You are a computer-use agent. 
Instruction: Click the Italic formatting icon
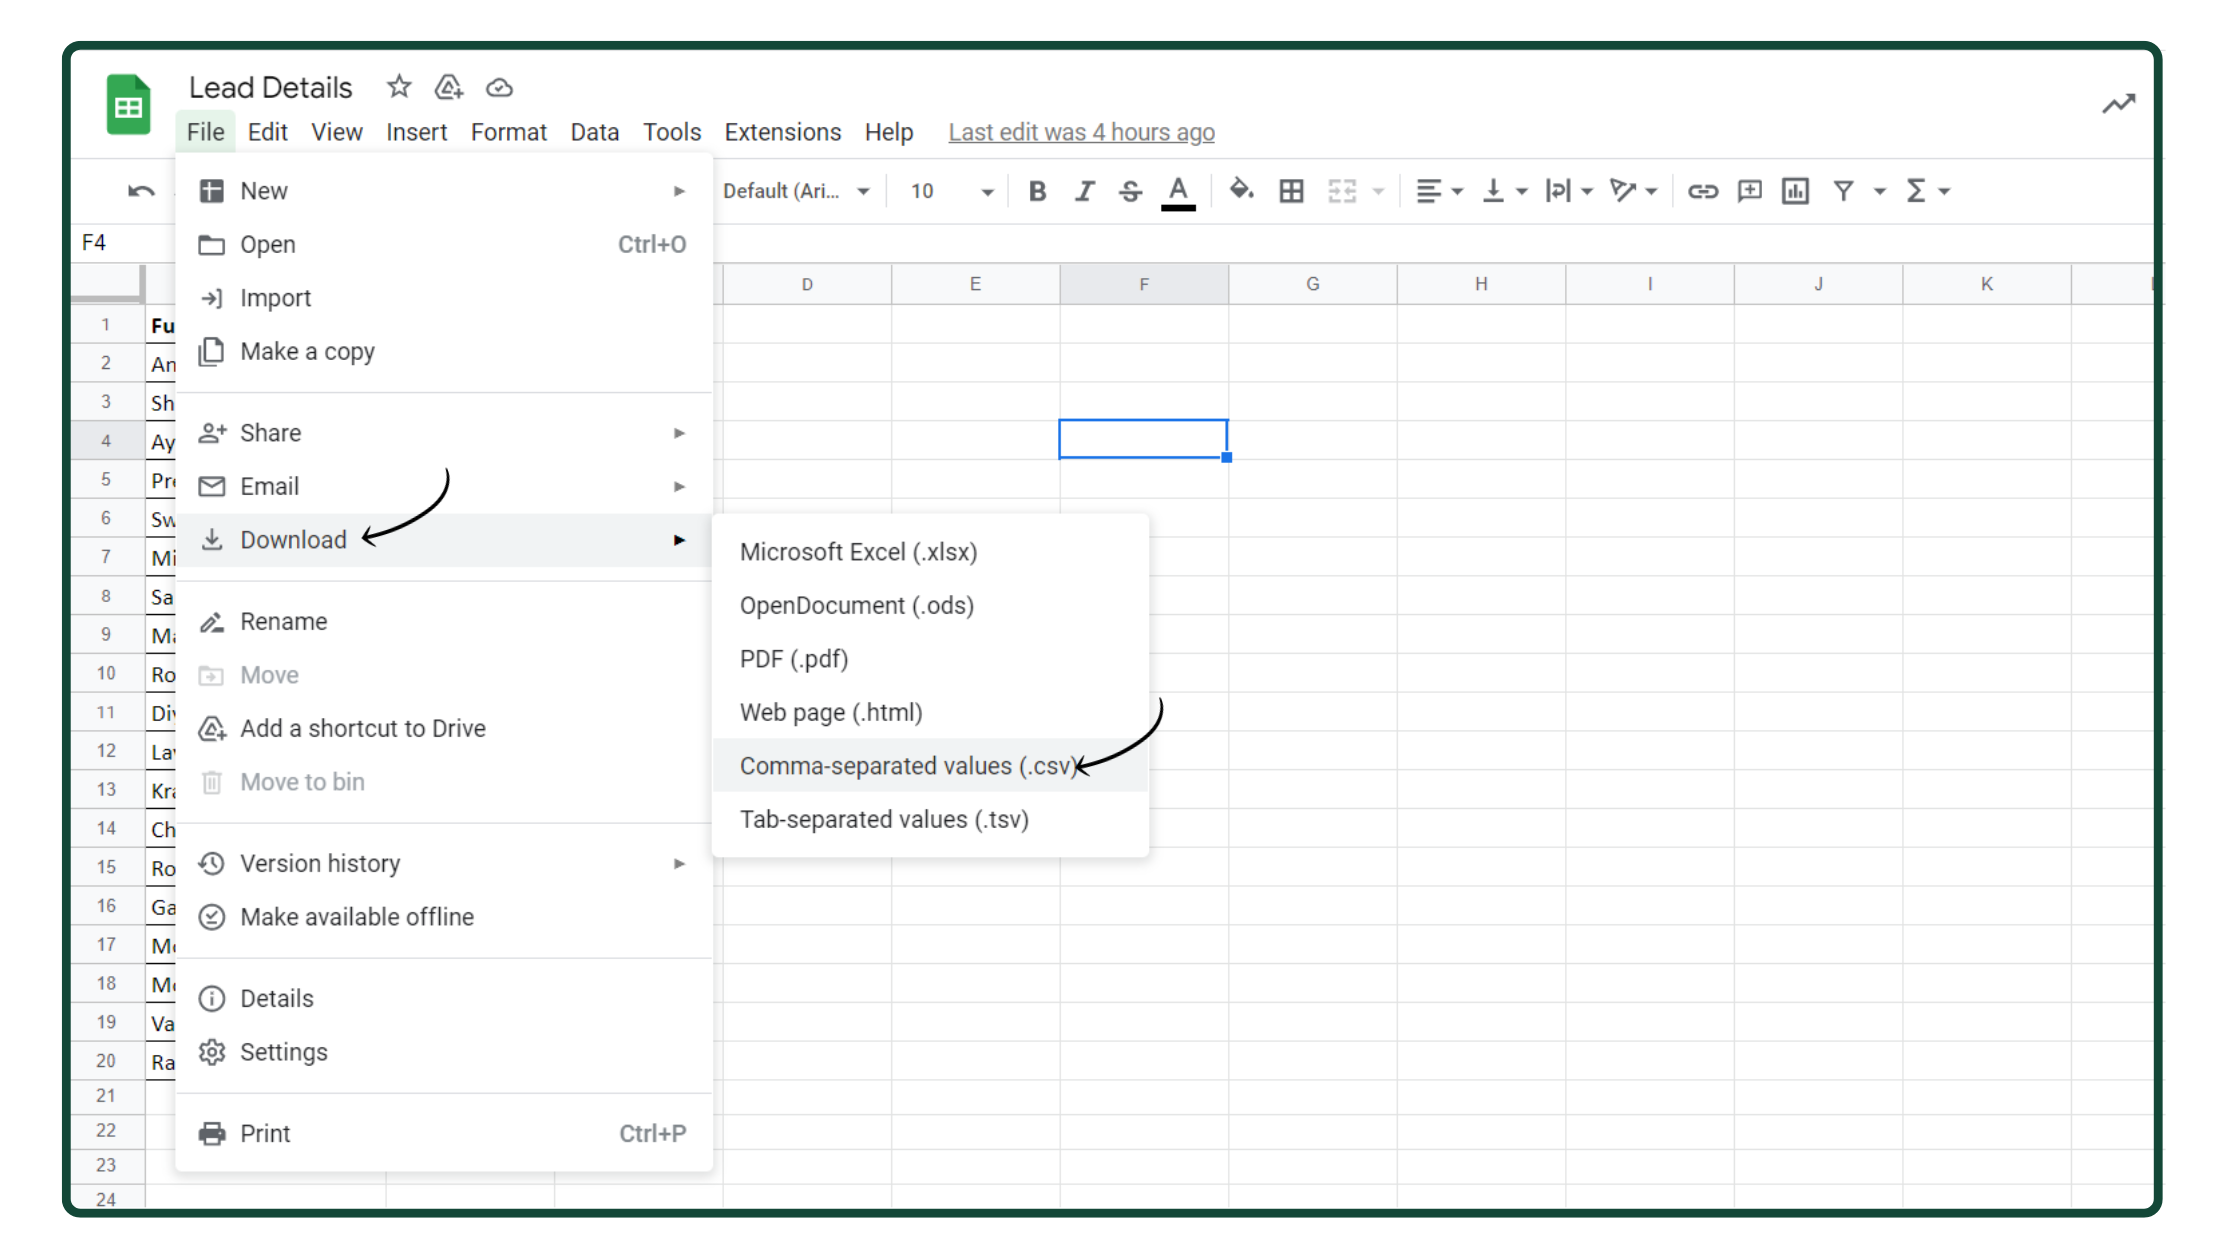1084,191
